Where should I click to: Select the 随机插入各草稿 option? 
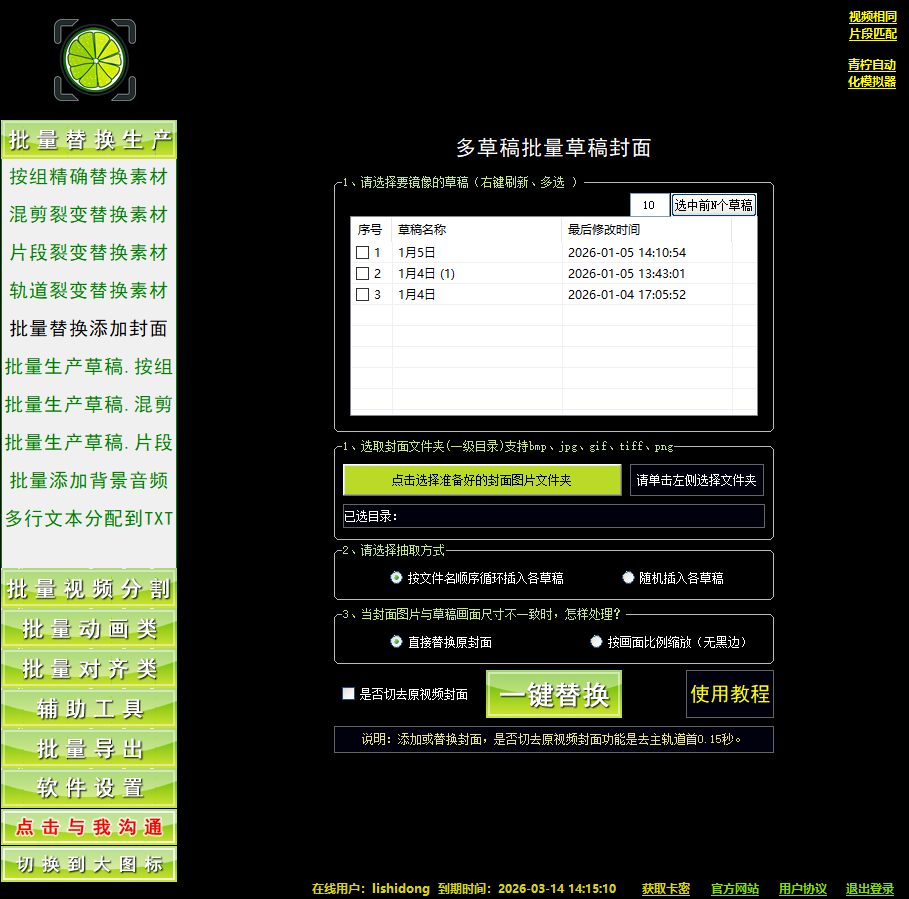pos(628,576)
